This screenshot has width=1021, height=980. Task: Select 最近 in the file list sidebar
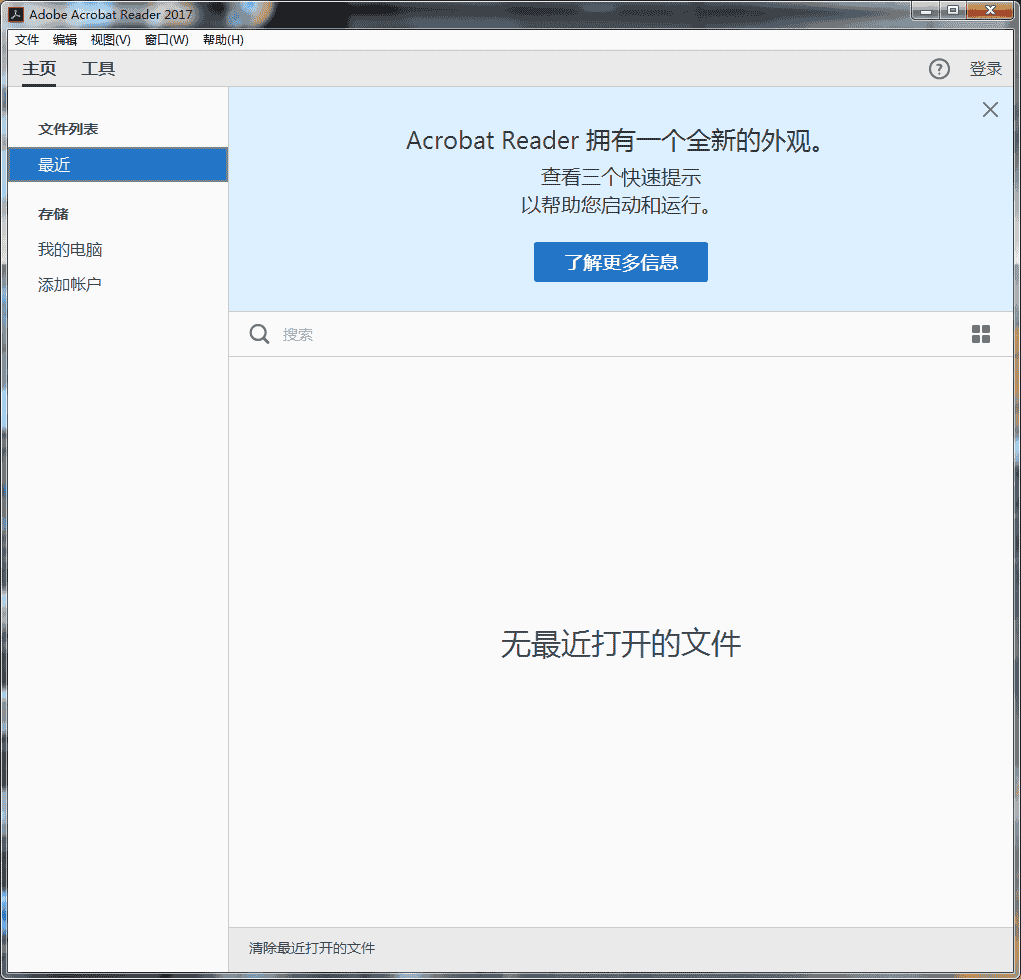pos(117,165)
